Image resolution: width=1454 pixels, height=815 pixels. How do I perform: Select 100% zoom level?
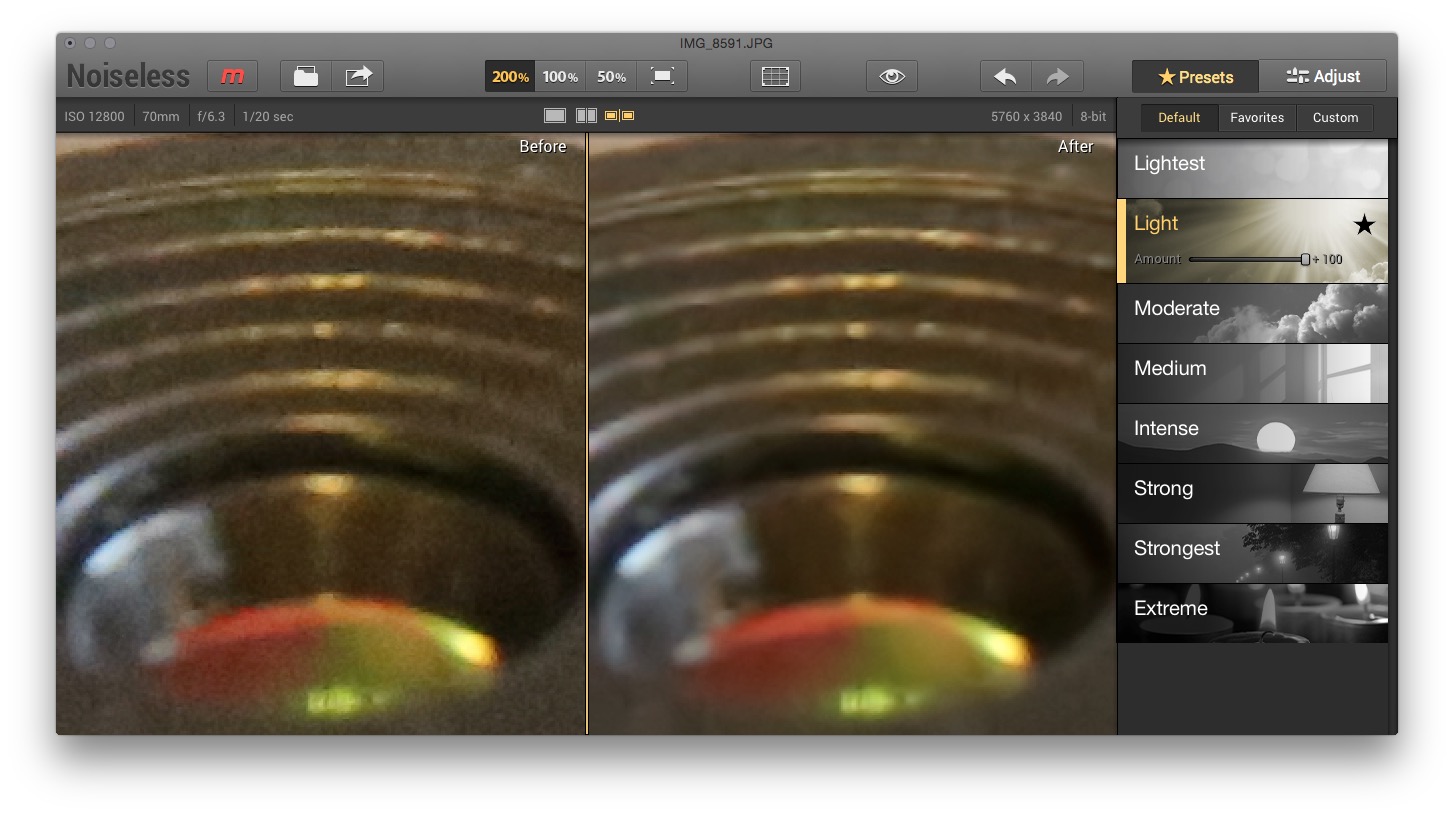(x=560, y=75)
